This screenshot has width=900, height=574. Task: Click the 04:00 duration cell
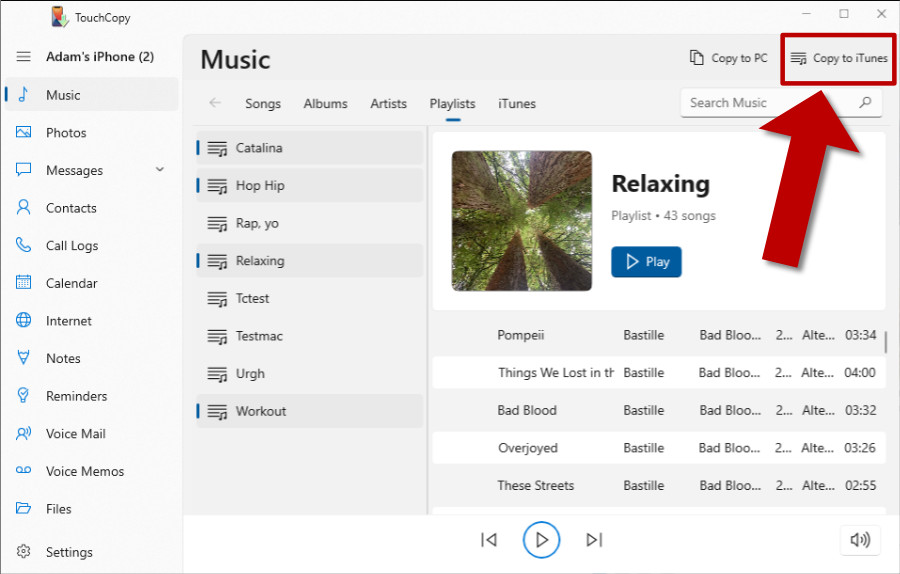click(860, 373)
